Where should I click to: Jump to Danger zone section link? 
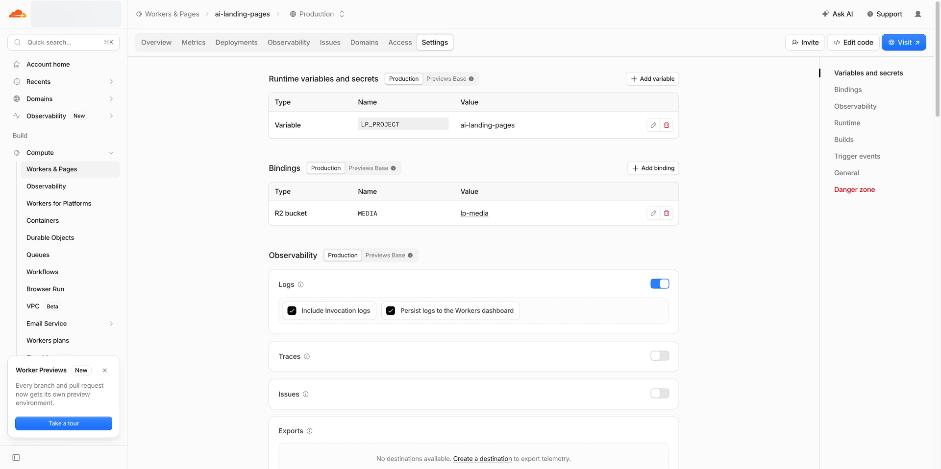click(x=855, y=190)
